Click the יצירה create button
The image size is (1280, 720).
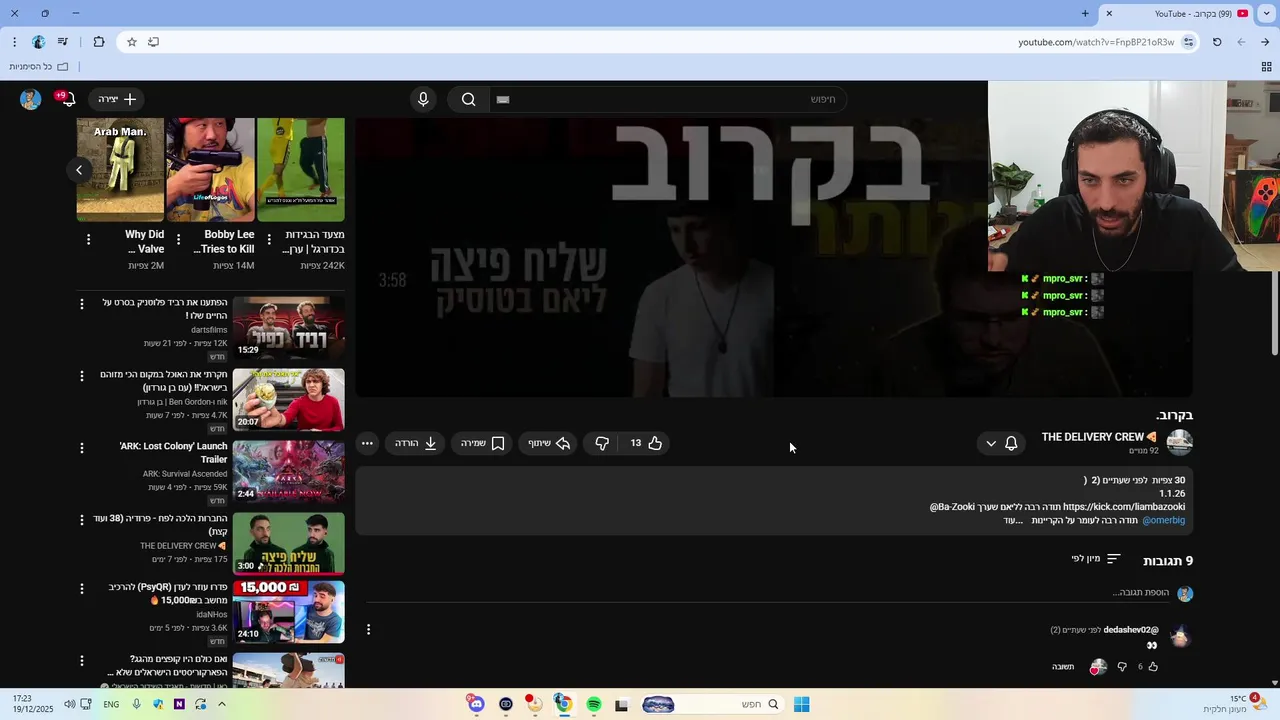tap(117, 99)
